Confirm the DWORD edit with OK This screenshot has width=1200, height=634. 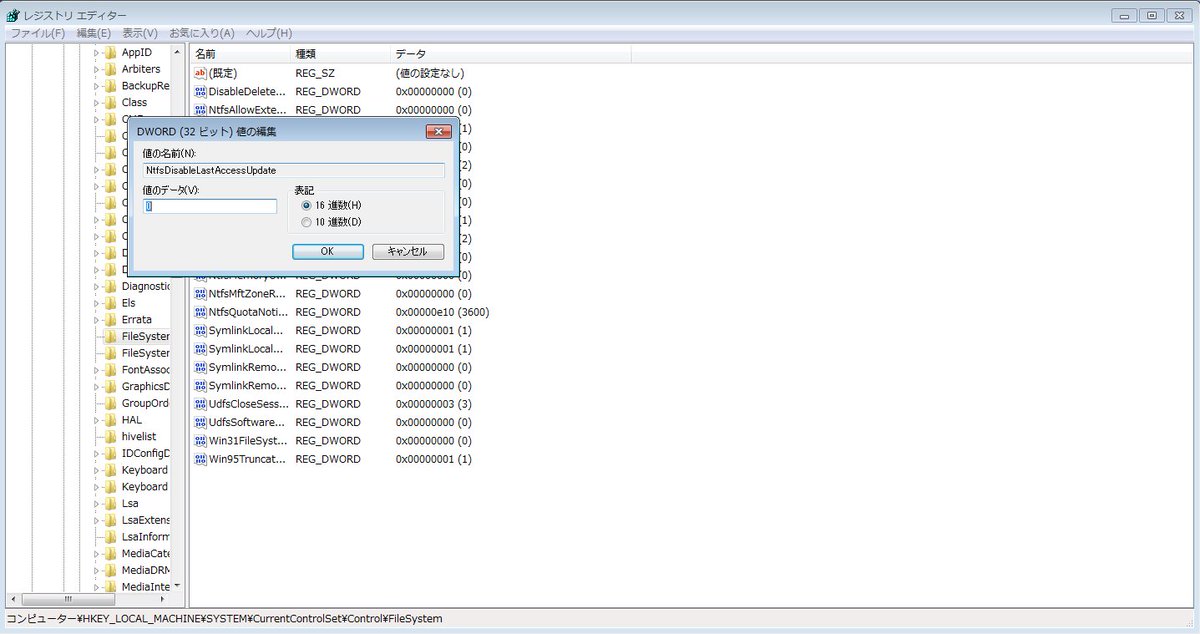(327, 251)
